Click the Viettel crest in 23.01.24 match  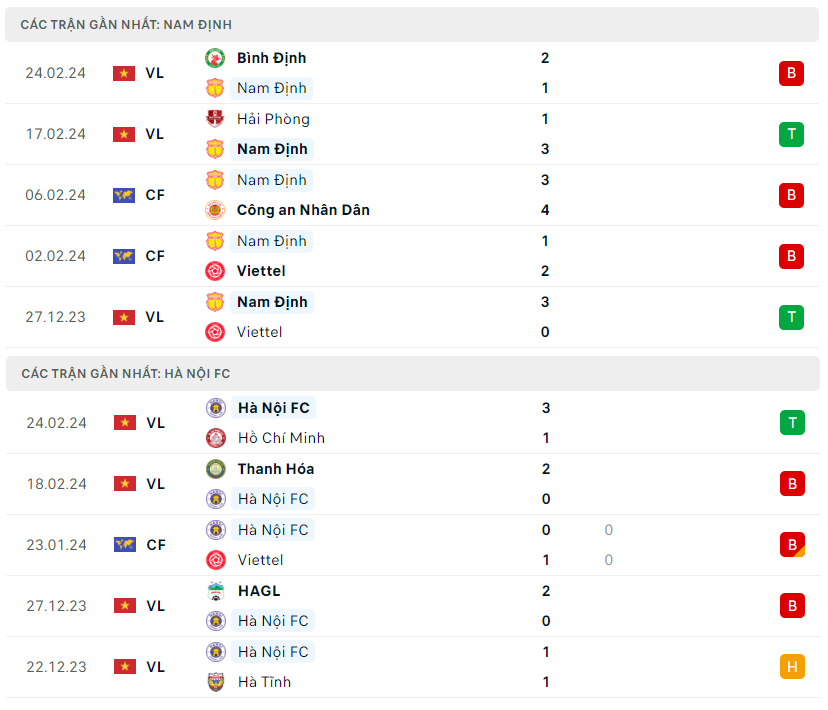pyautogui.click(x=216, y=560)
